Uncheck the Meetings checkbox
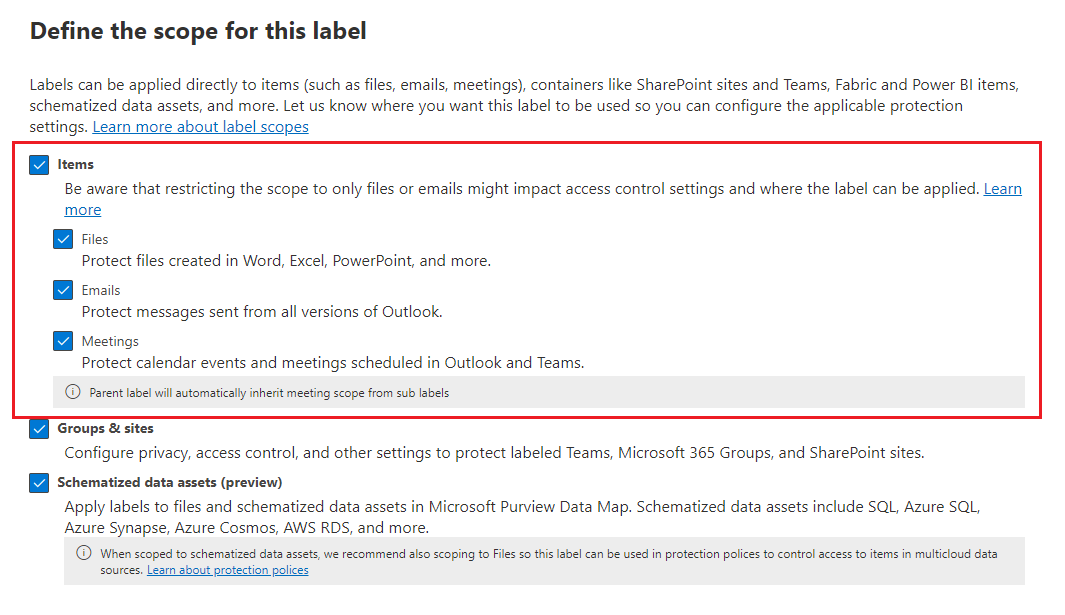The image size is (1065, 615). tap(63, 340)
